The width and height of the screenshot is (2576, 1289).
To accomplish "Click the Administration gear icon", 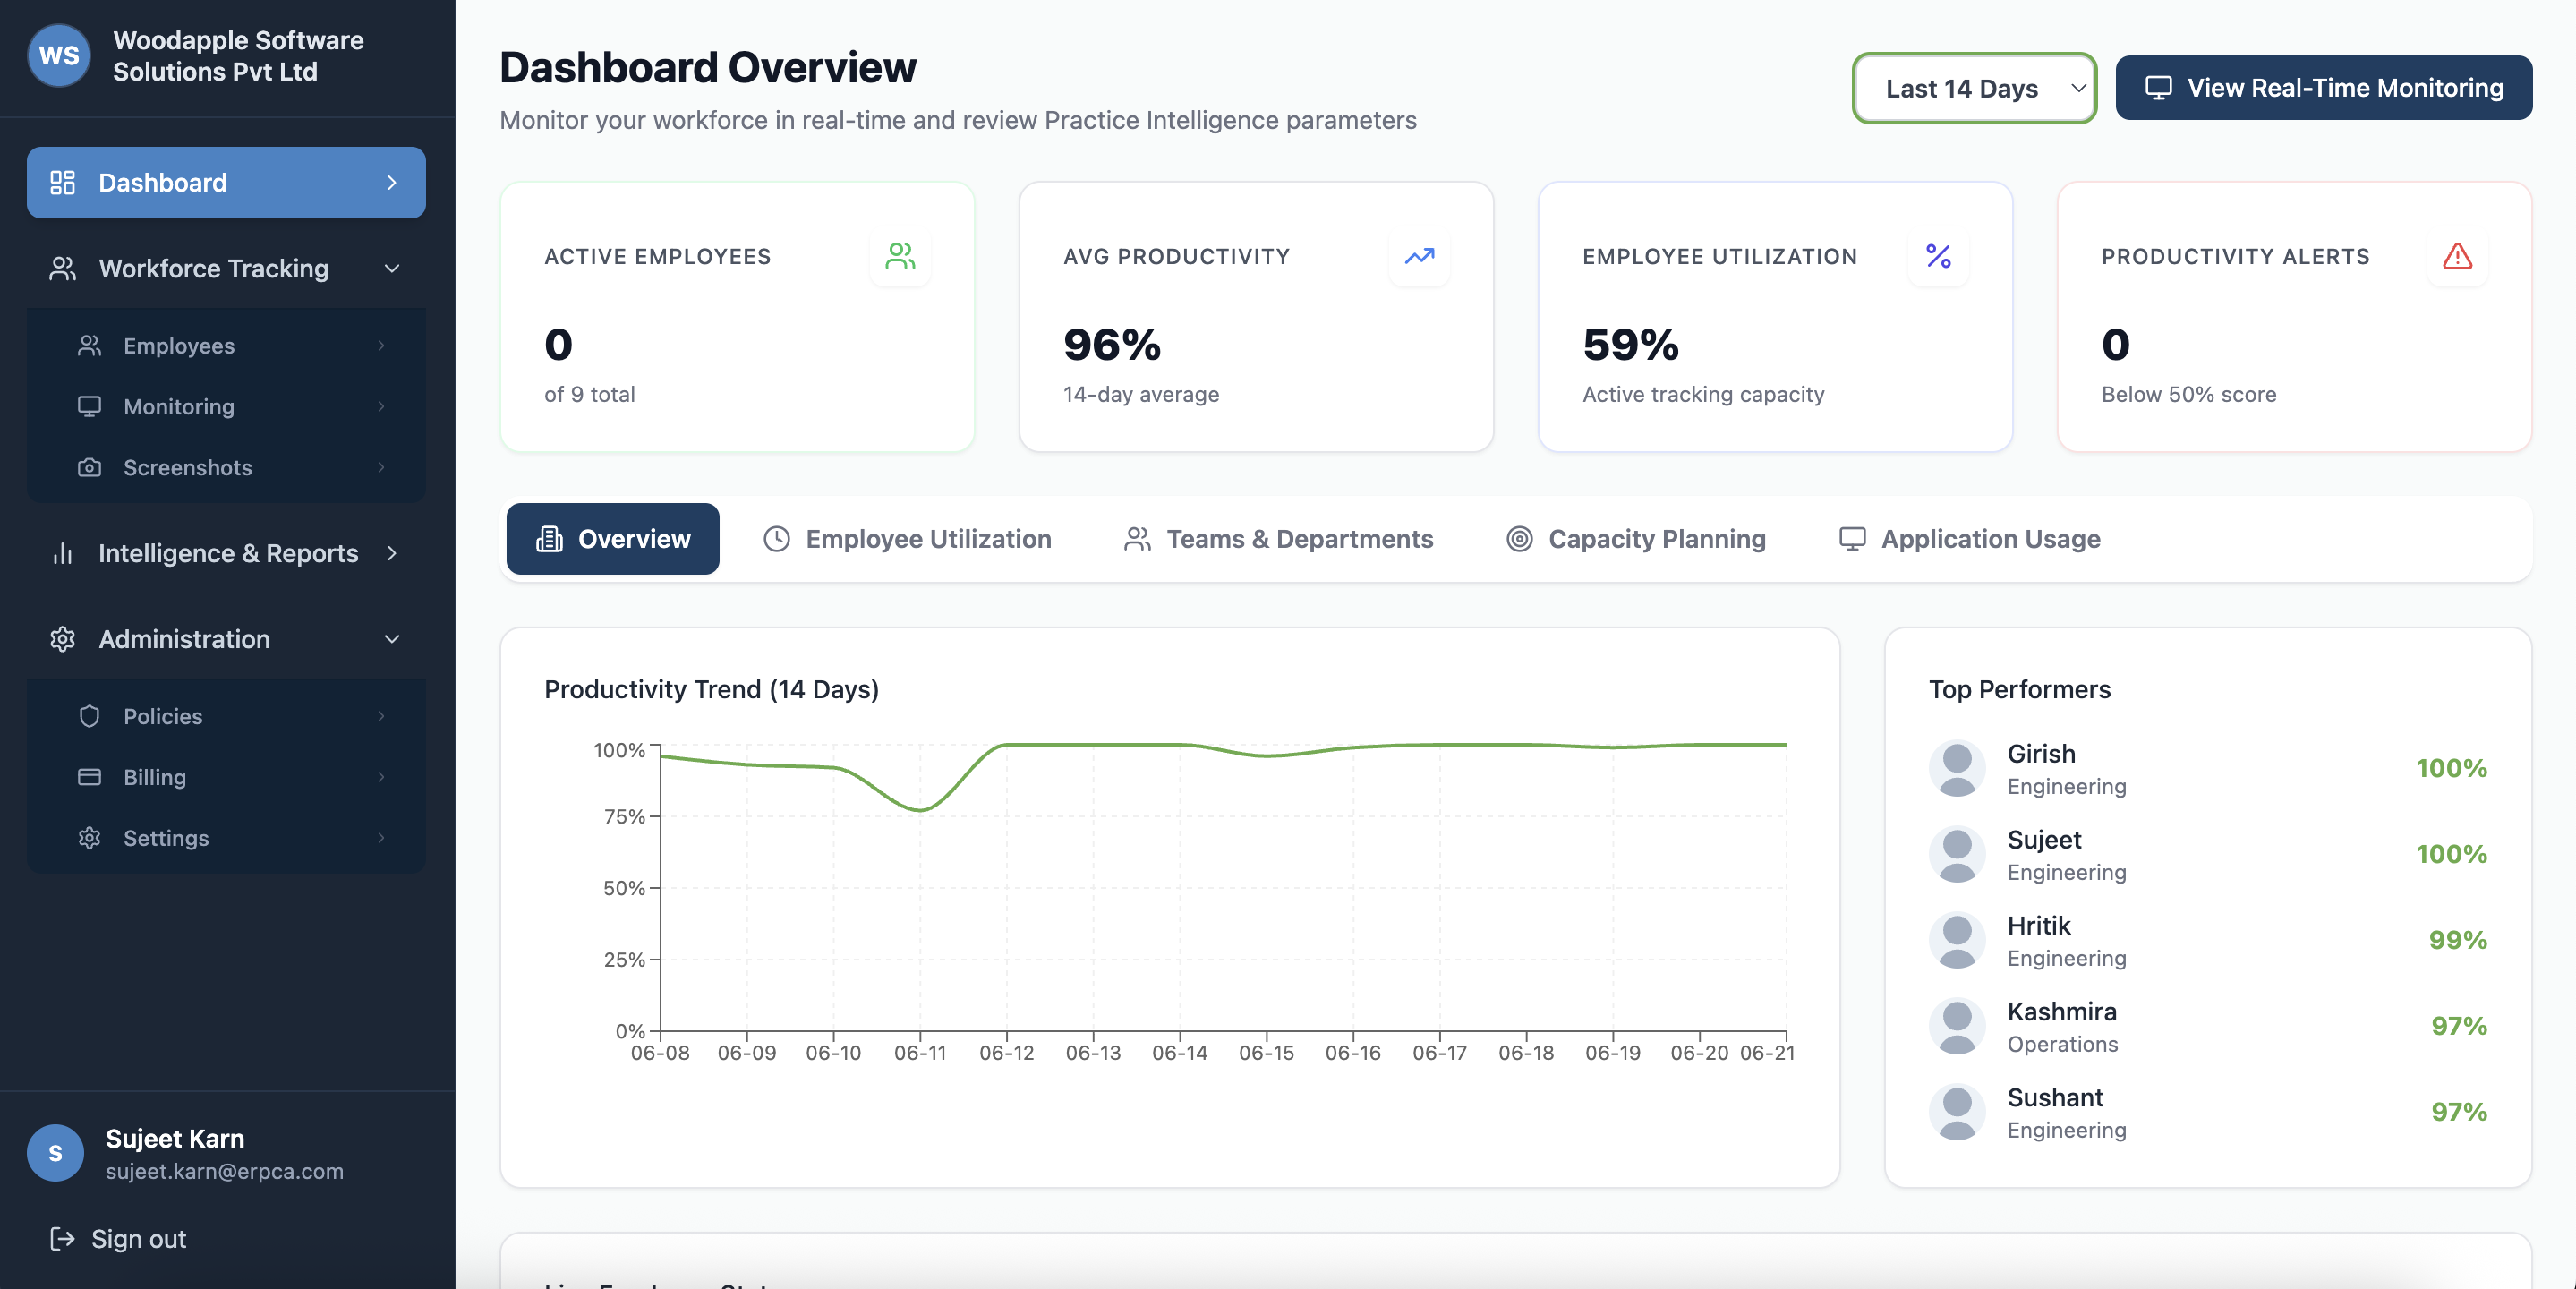I will (x=62, y=639).
